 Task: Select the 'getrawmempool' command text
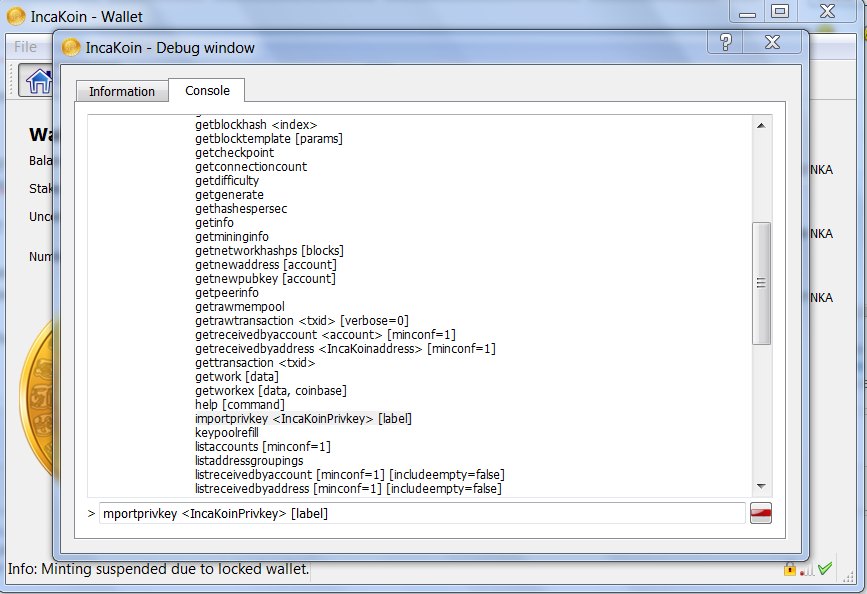[x=240, y=307]
